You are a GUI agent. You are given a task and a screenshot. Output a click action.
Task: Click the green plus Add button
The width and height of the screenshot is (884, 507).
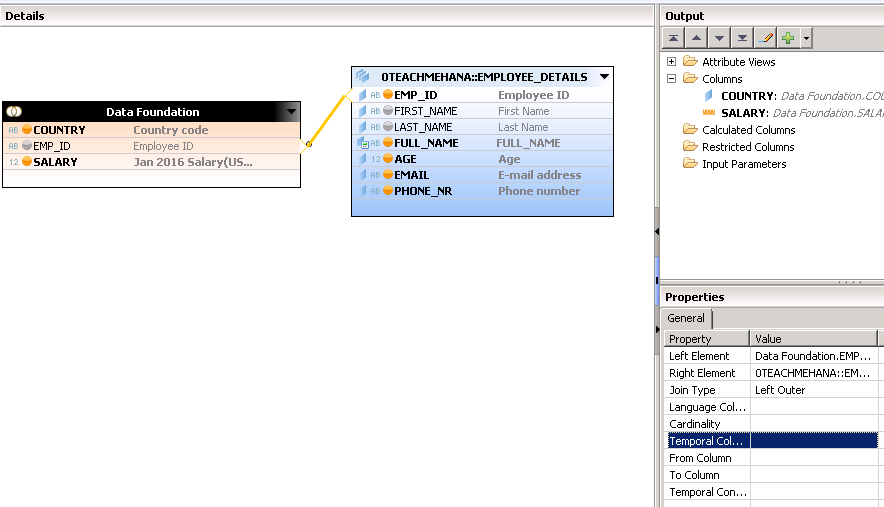tap(788, 38)
